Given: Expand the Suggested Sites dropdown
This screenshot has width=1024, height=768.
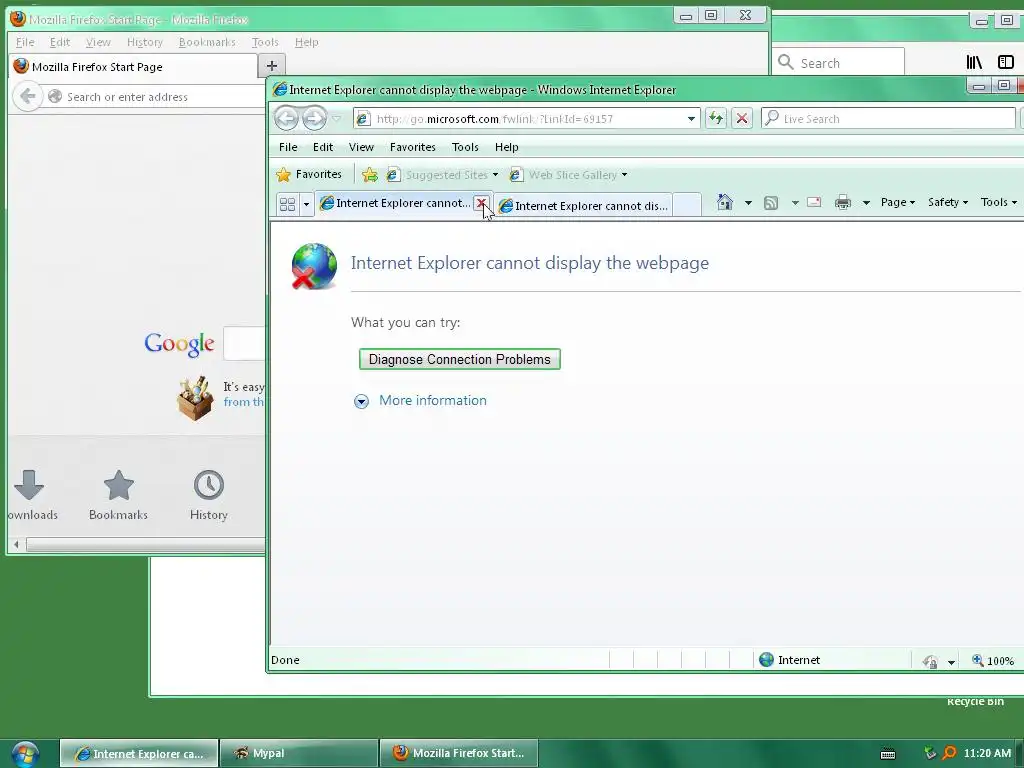Looking at the screenshot, I should [495, 174].
